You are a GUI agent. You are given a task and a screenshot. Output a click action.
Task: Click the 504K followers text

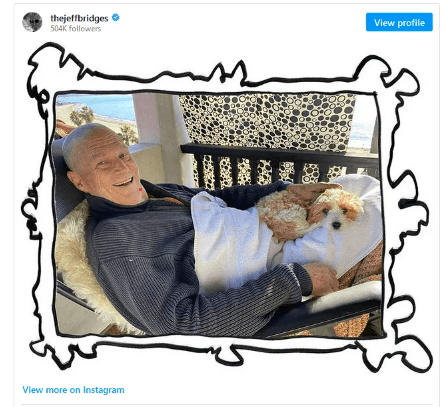(x=76, y=29)
